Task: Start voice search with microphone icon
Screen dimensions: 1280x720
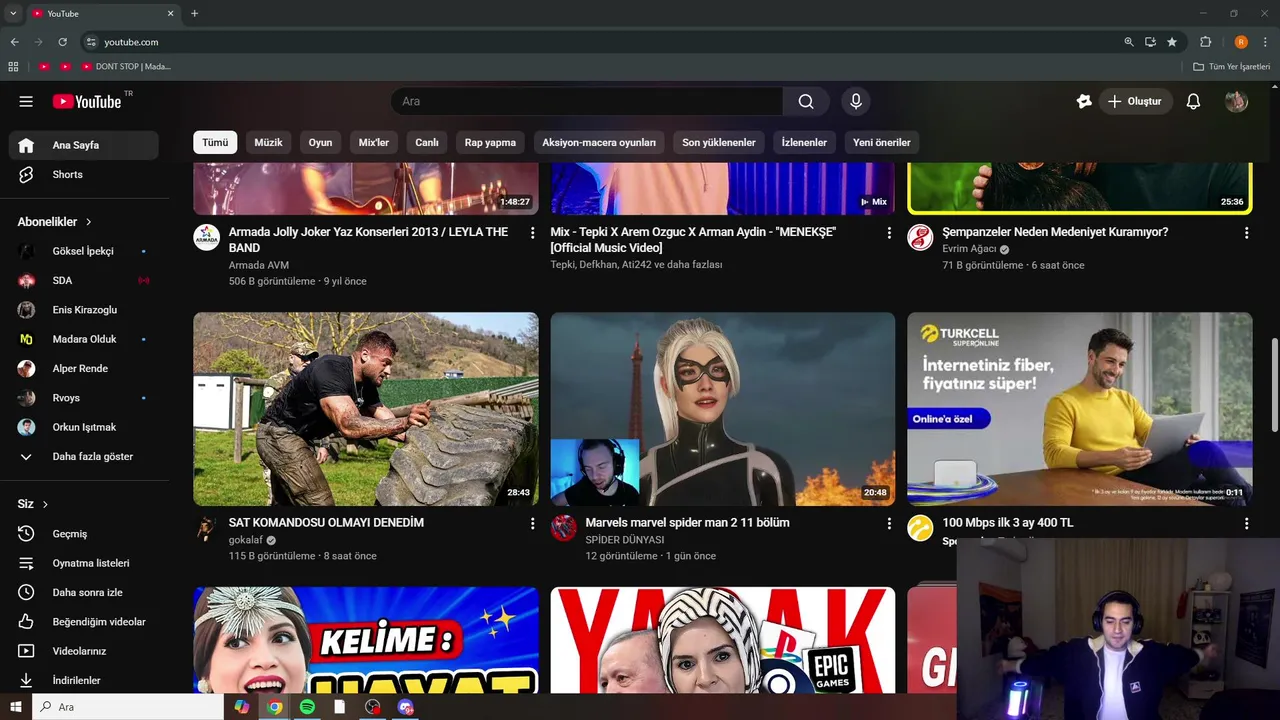Action: 855,101
